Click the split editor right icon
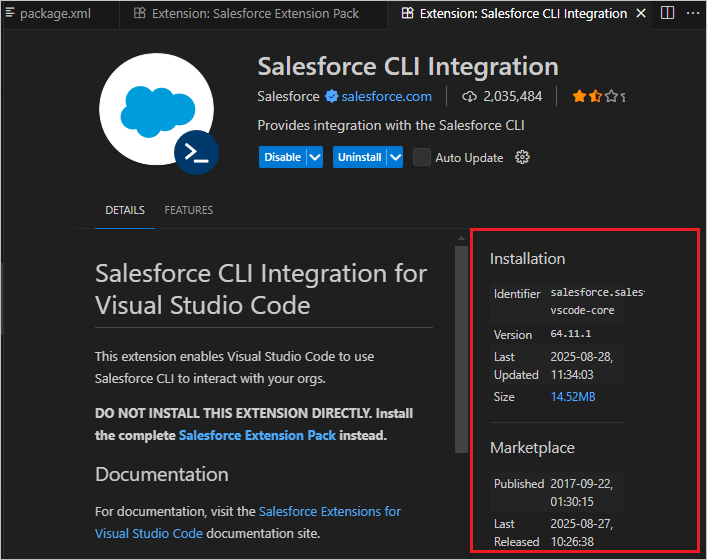Screen dimensions: 707x560 [667, 13]
